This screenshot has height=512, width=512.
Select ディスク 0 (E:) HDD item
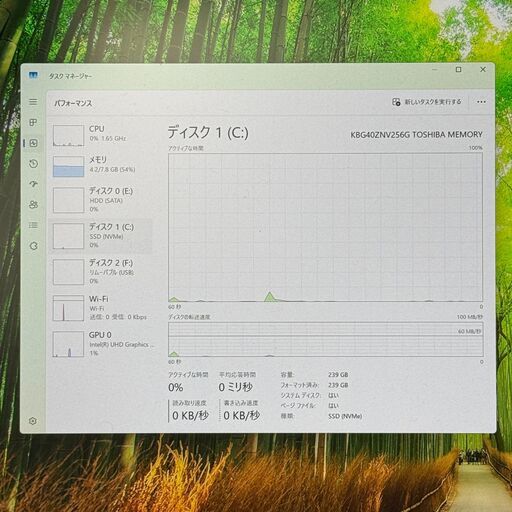[101, 200]
